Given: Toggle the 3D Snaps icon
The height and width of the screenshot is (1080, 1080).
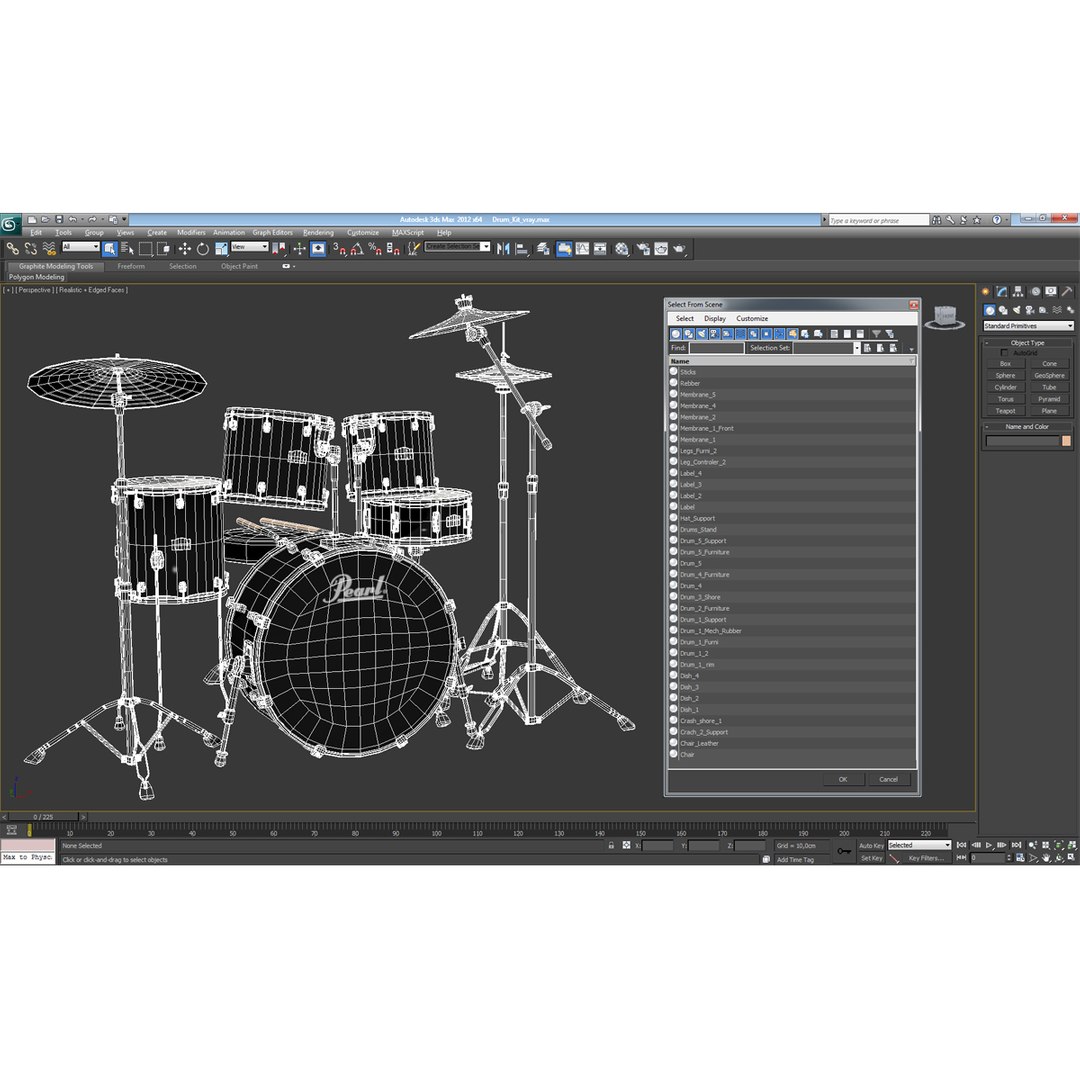Looking at the screenshot, I should [340, 249].
